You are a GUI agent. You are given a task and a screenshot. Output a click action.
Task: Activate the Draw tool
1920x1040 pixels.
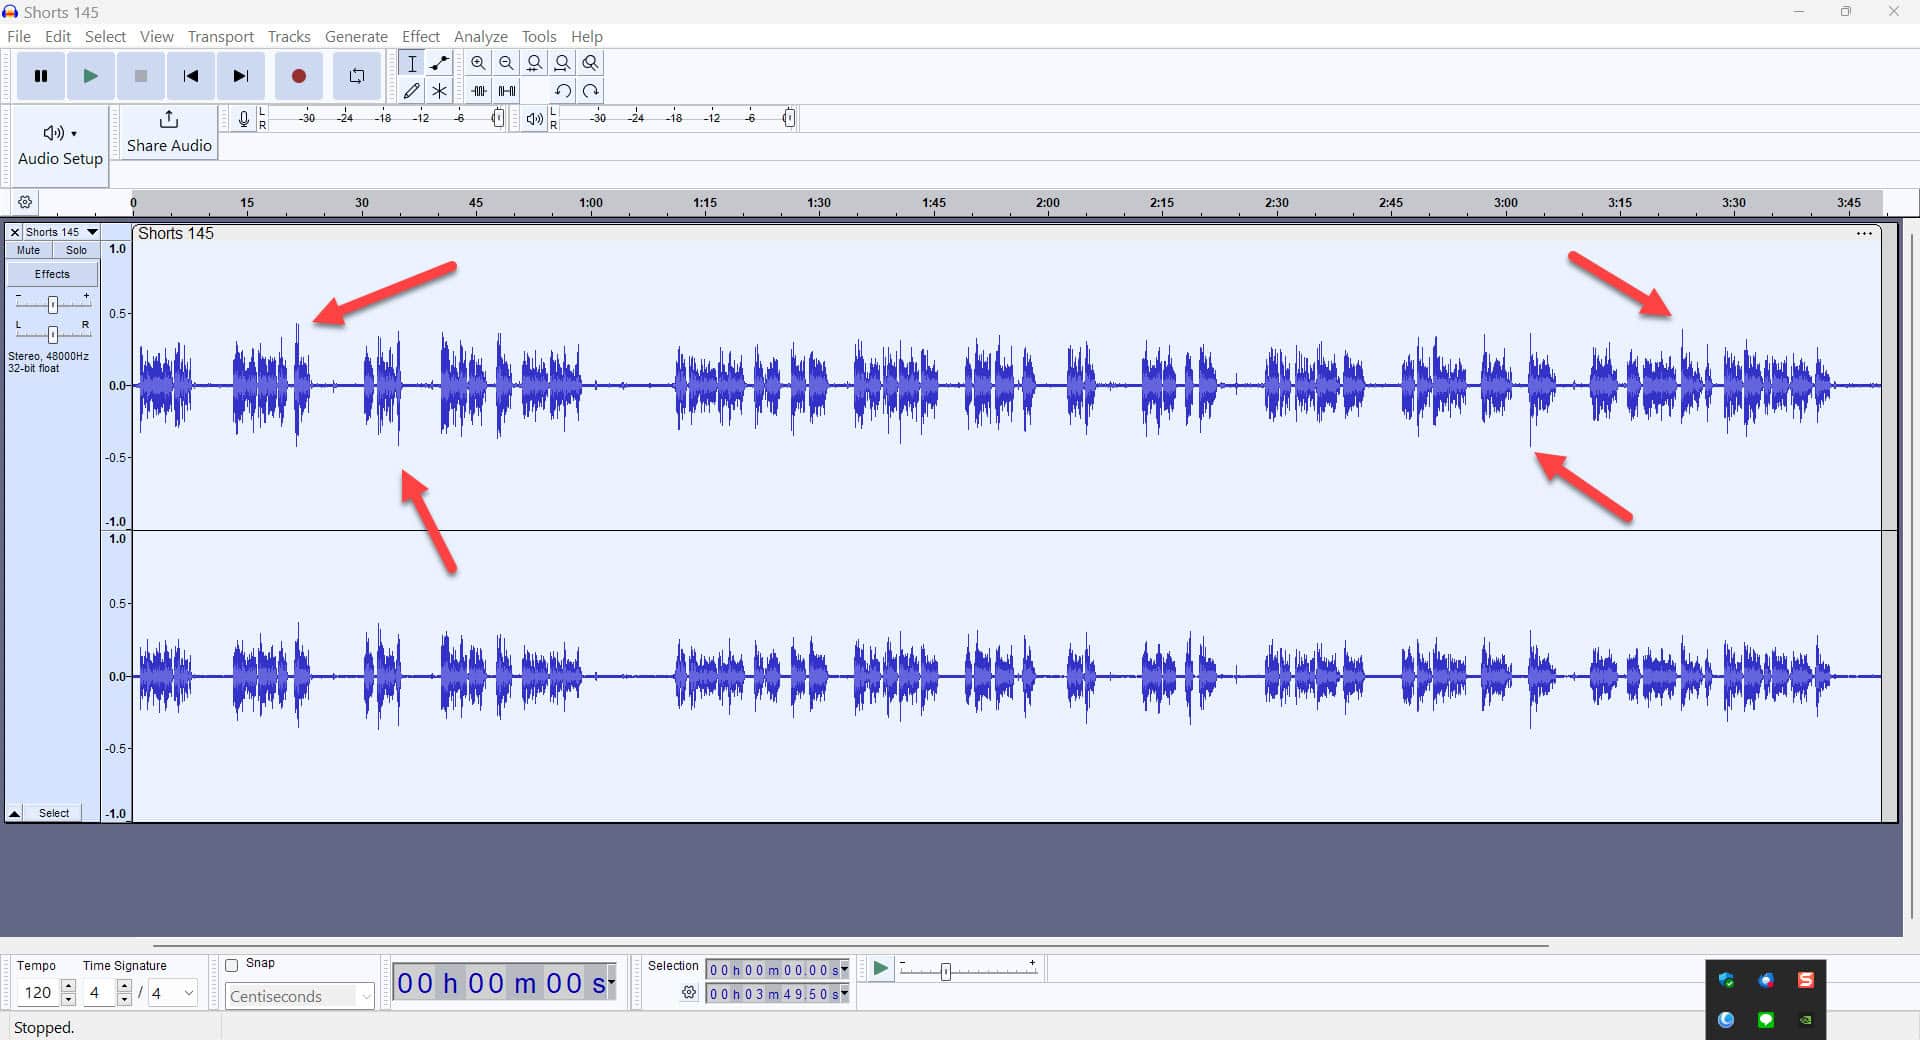(411, 90)
